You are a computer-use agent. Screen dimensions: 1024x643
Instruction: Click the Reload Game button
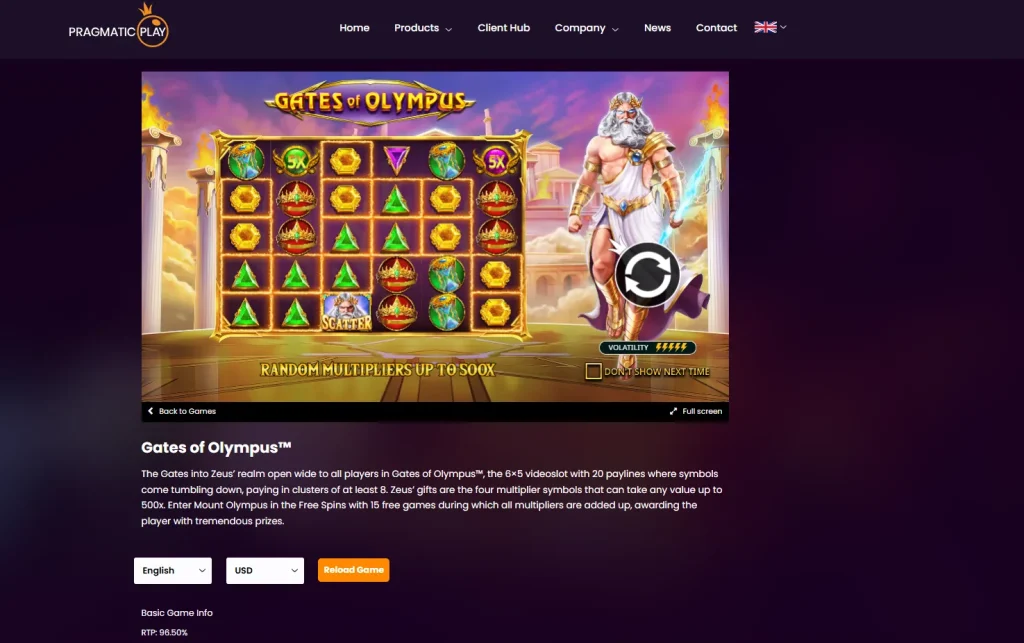point(353,570)
